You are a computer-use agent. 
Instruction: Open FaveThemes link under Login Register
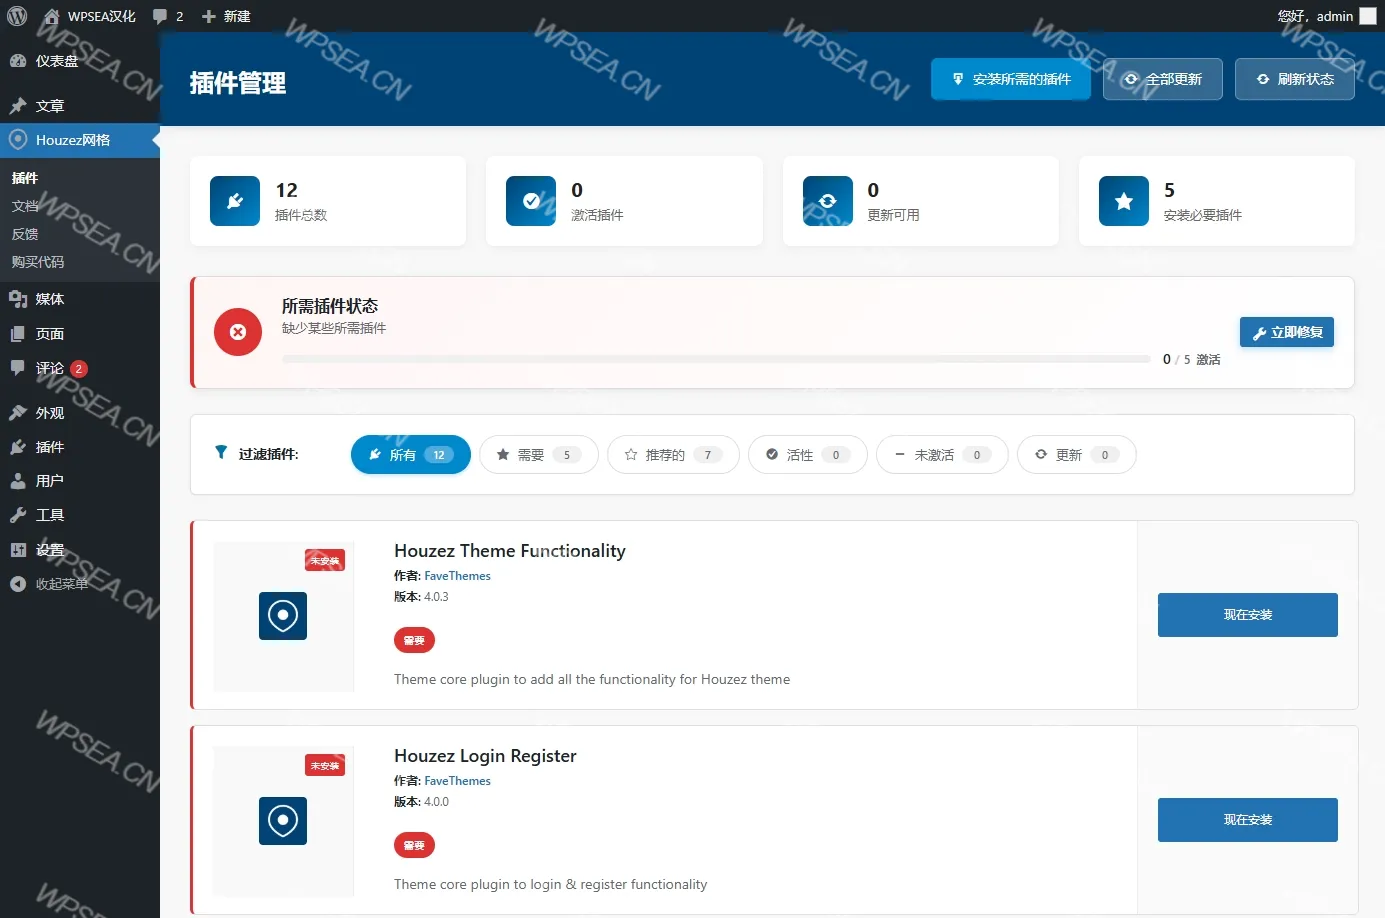(x=457, y=781)
